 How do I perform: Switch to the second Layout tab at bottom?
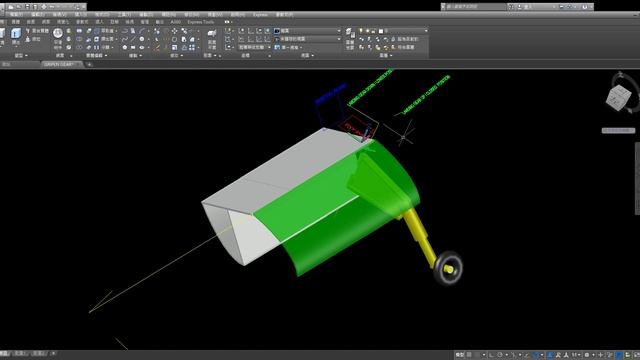point(40,353)
